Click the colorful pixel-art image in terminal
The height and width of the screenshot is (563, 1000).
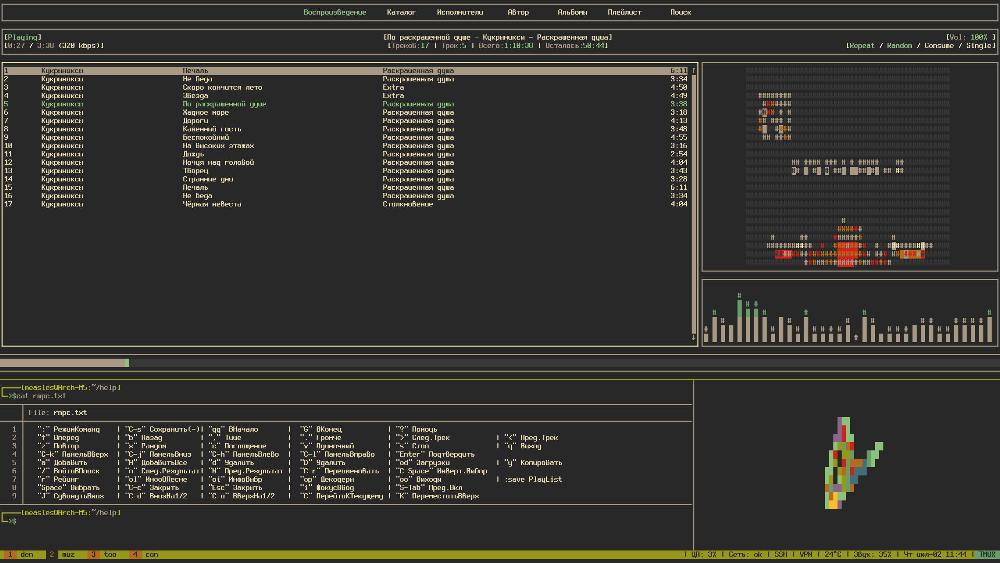(x=853, y=463)
